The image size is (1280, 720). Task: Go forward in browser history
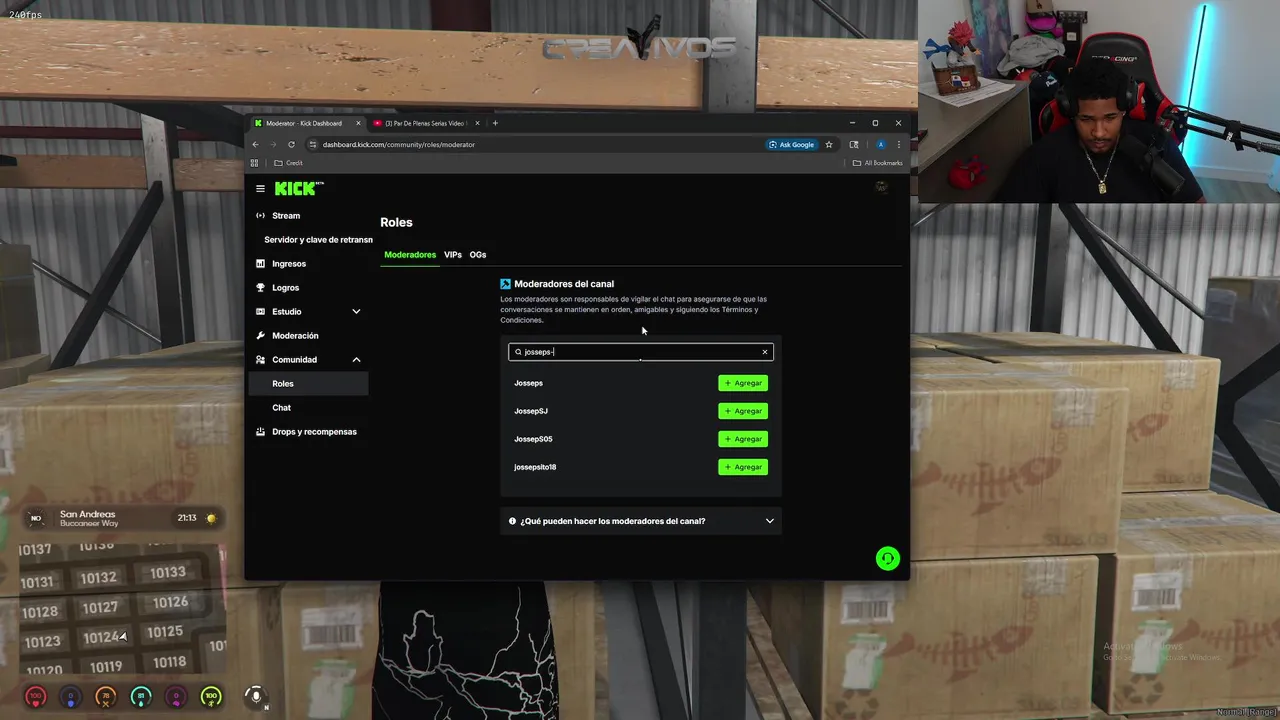[273, 144]
